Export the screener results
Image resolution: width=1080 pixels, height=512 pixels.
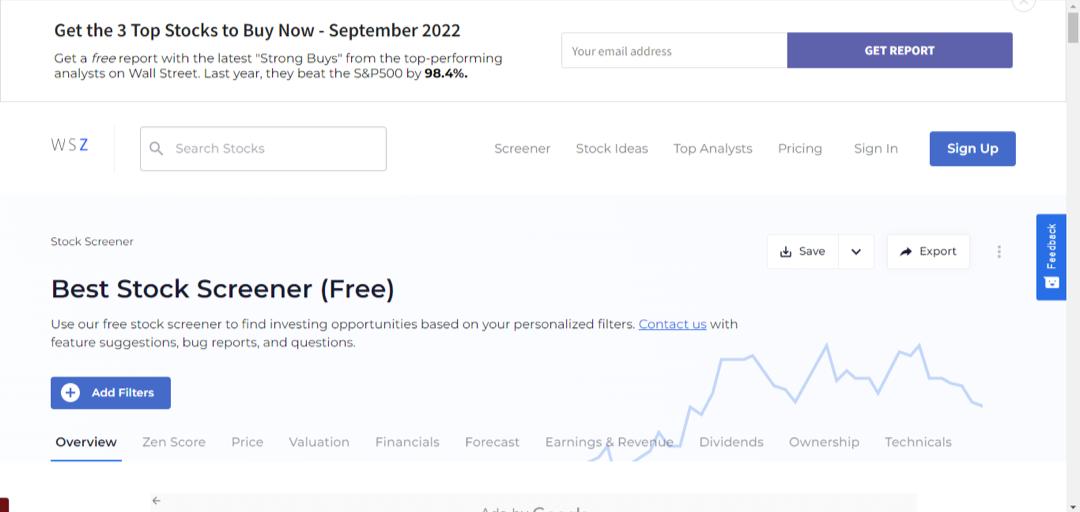pyautogui.click(x=928, y=252)
